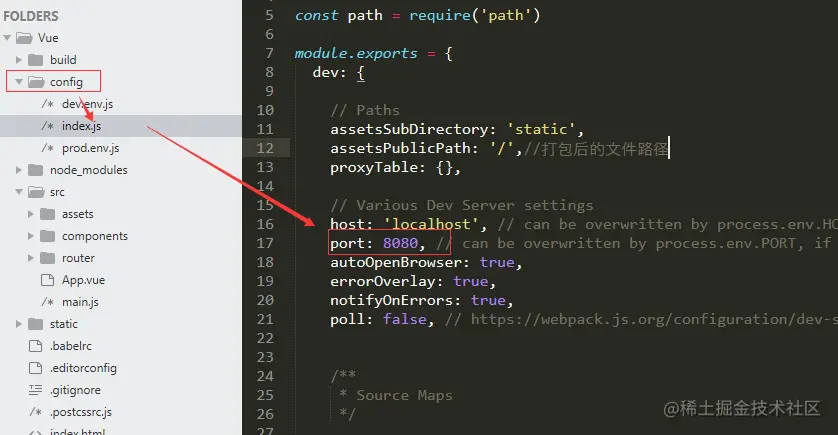
Task: Select index.js in the config folder
Action: [81, 126]
